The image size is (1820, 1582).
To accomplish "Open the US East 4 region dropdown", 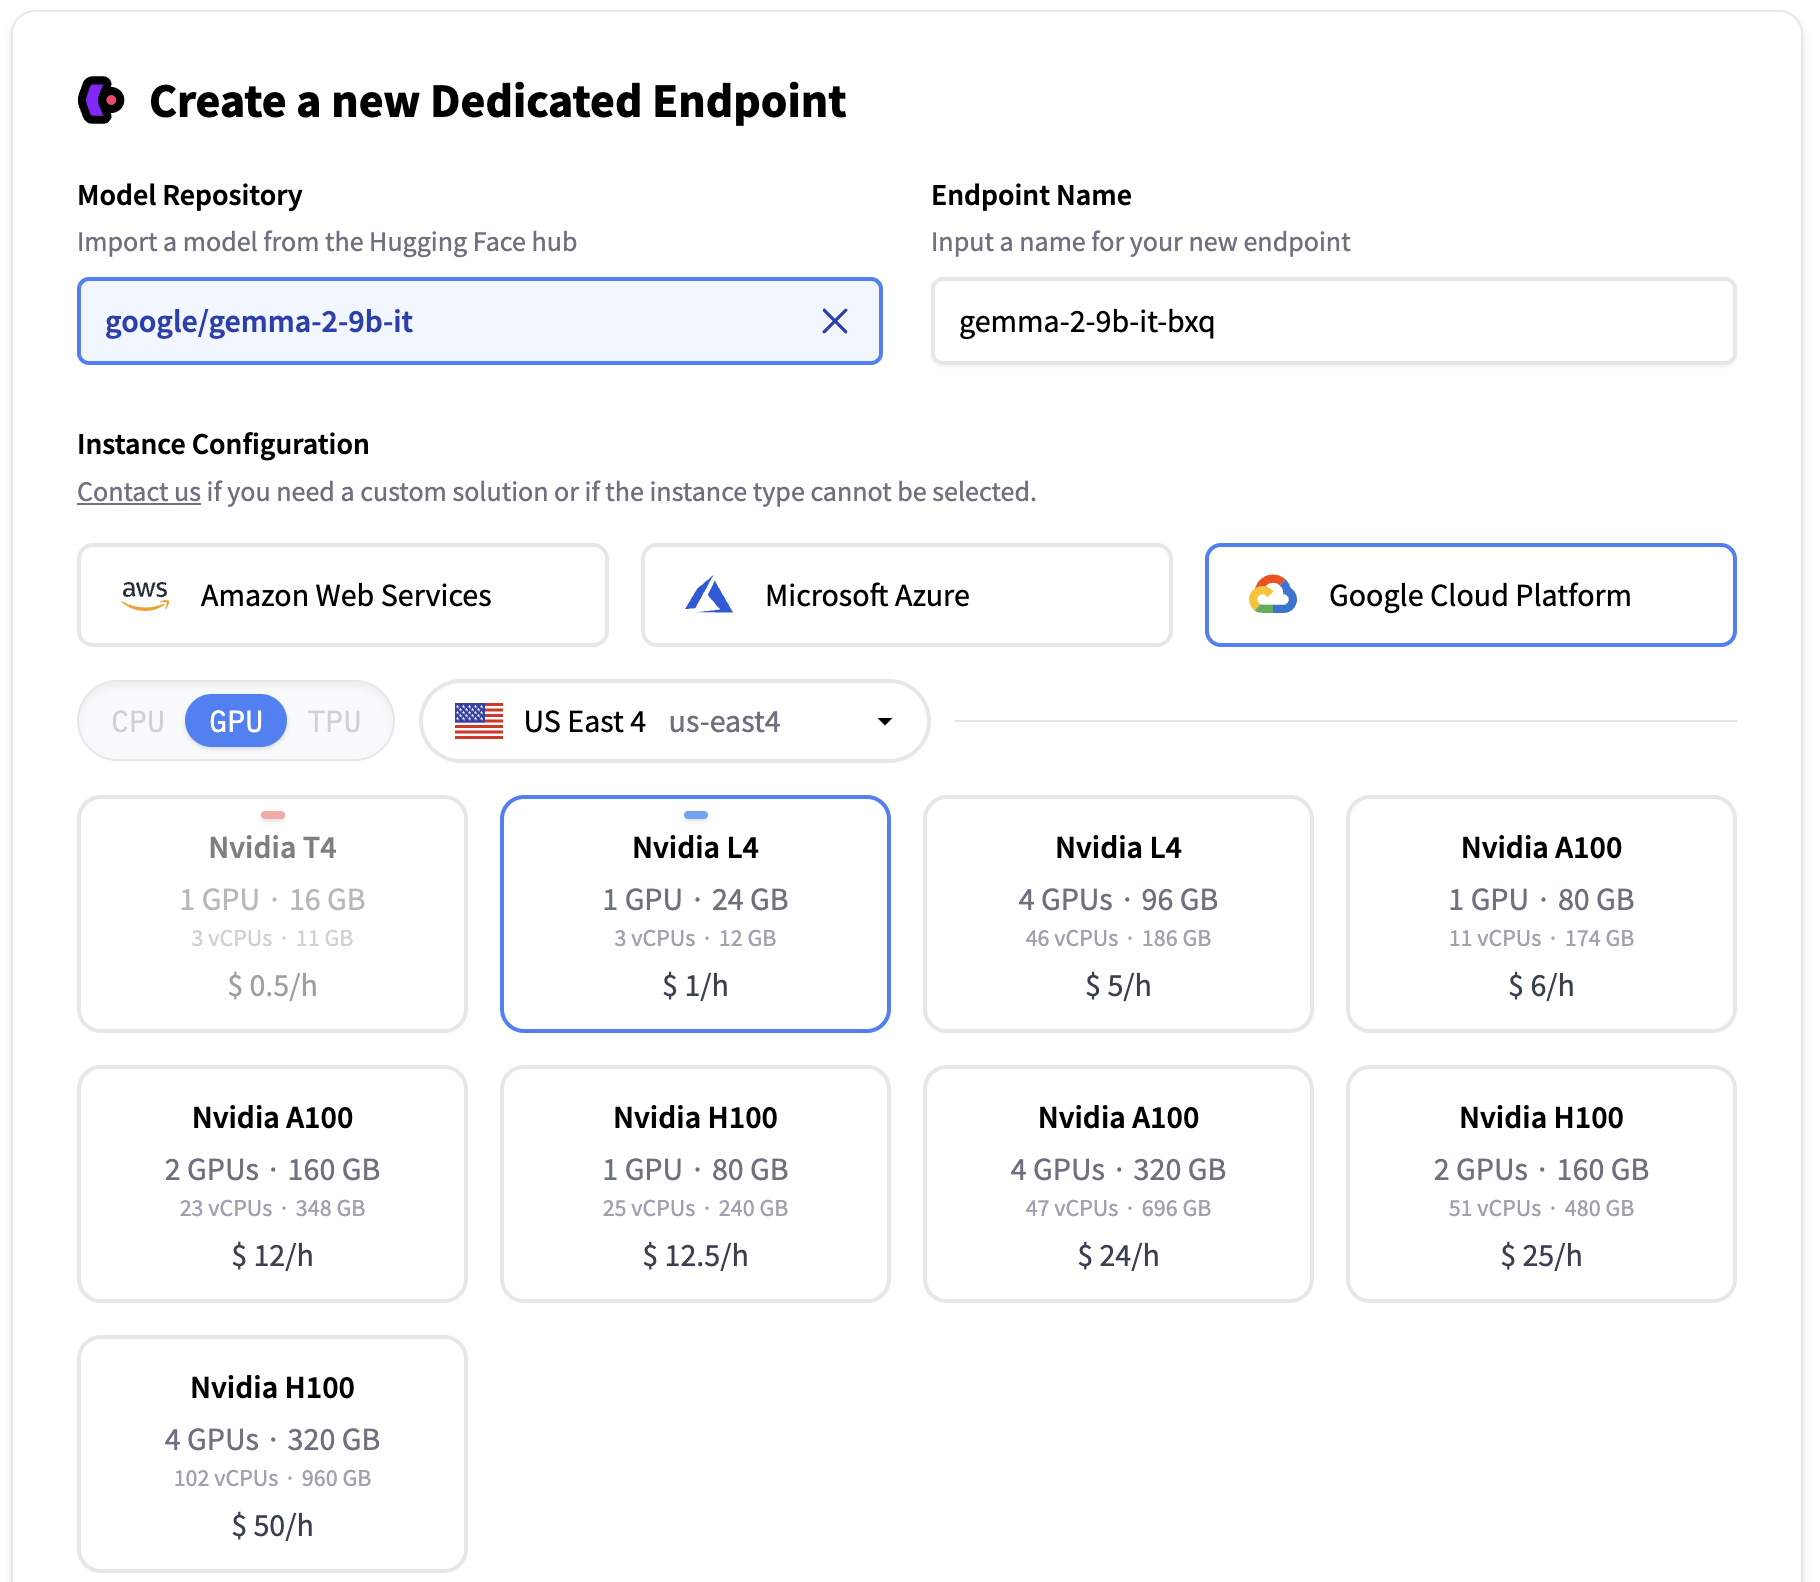I will pyautogui.click(x=650, y=721).
